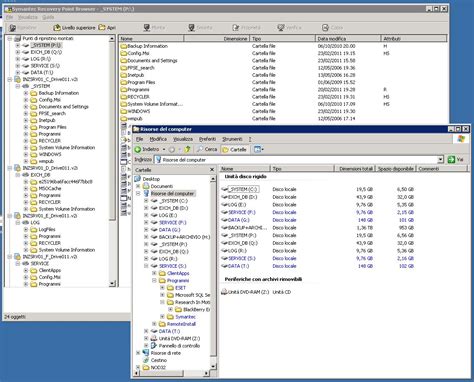The height and width of the screenshot is (382, 474).
Task: Toggle the Cartelle toolbar button
Action: 234,149
